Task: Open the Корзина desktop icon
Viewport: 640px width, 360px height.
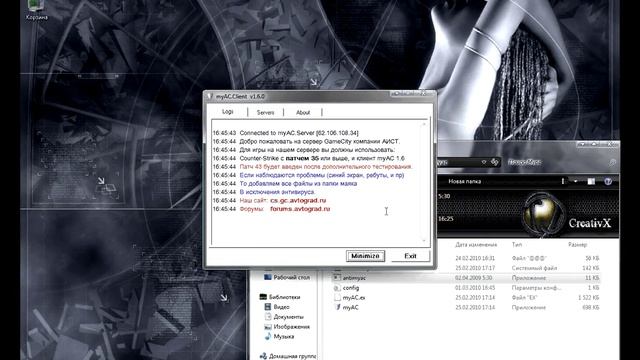Action: coord(36,10)
